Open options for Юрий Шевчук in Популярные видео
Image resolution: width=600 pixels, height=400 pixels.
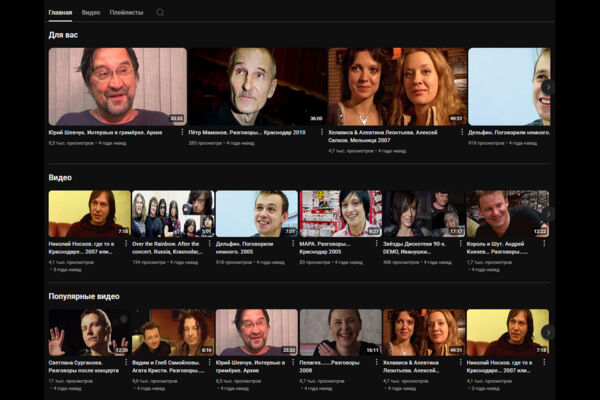coord(293,362)
